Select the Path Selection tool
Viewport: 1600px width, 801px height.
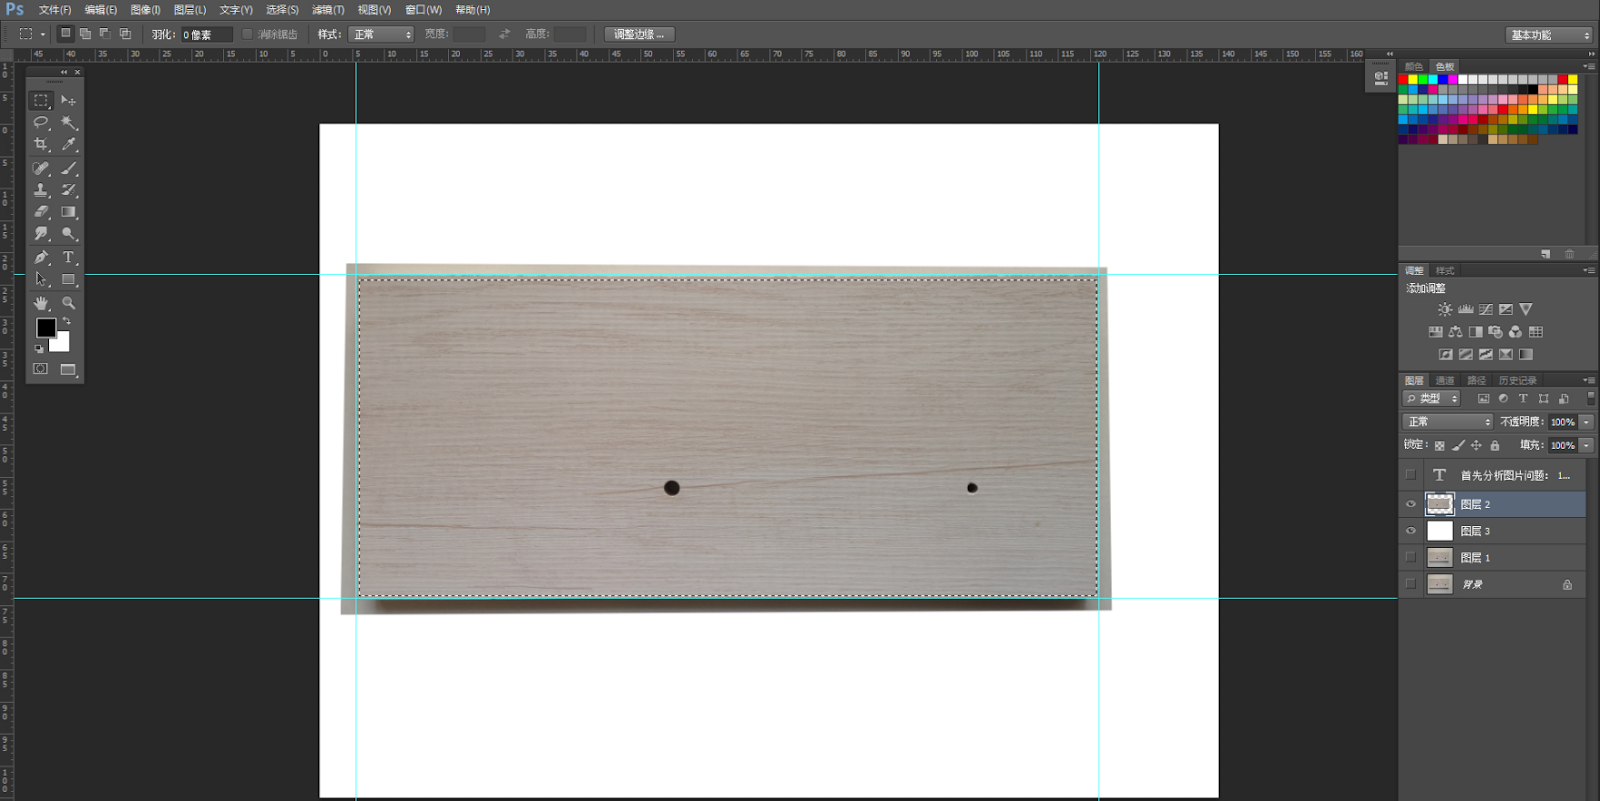pyautogui.click(x=41, y=280)
